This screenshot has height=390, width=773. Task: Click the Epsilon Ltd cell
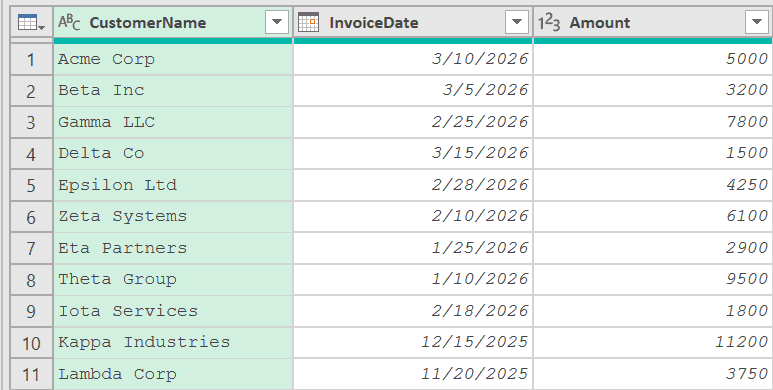click(x=173, y=185)
